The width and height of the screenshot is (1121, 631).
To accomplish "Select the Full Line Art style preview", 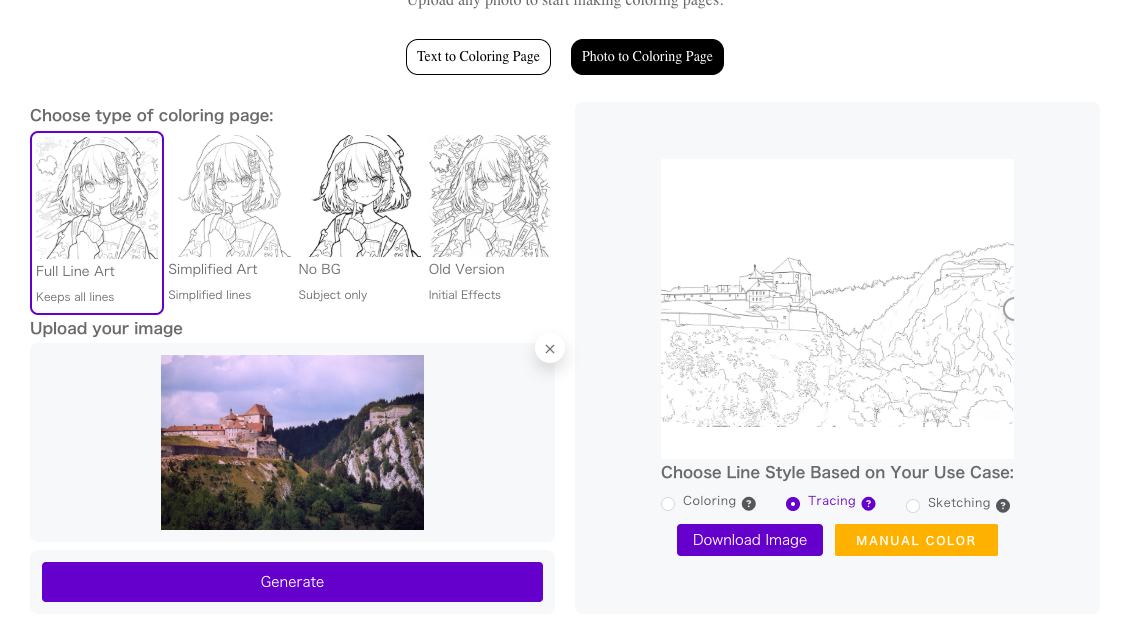I will (97, 197).
